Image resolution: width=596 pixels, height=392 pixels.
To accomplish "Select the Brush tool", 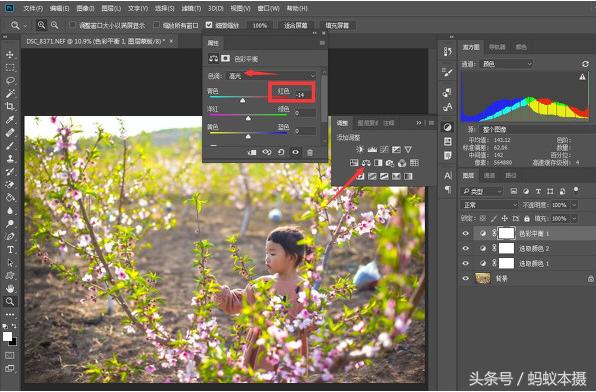I will coord(10,146).
